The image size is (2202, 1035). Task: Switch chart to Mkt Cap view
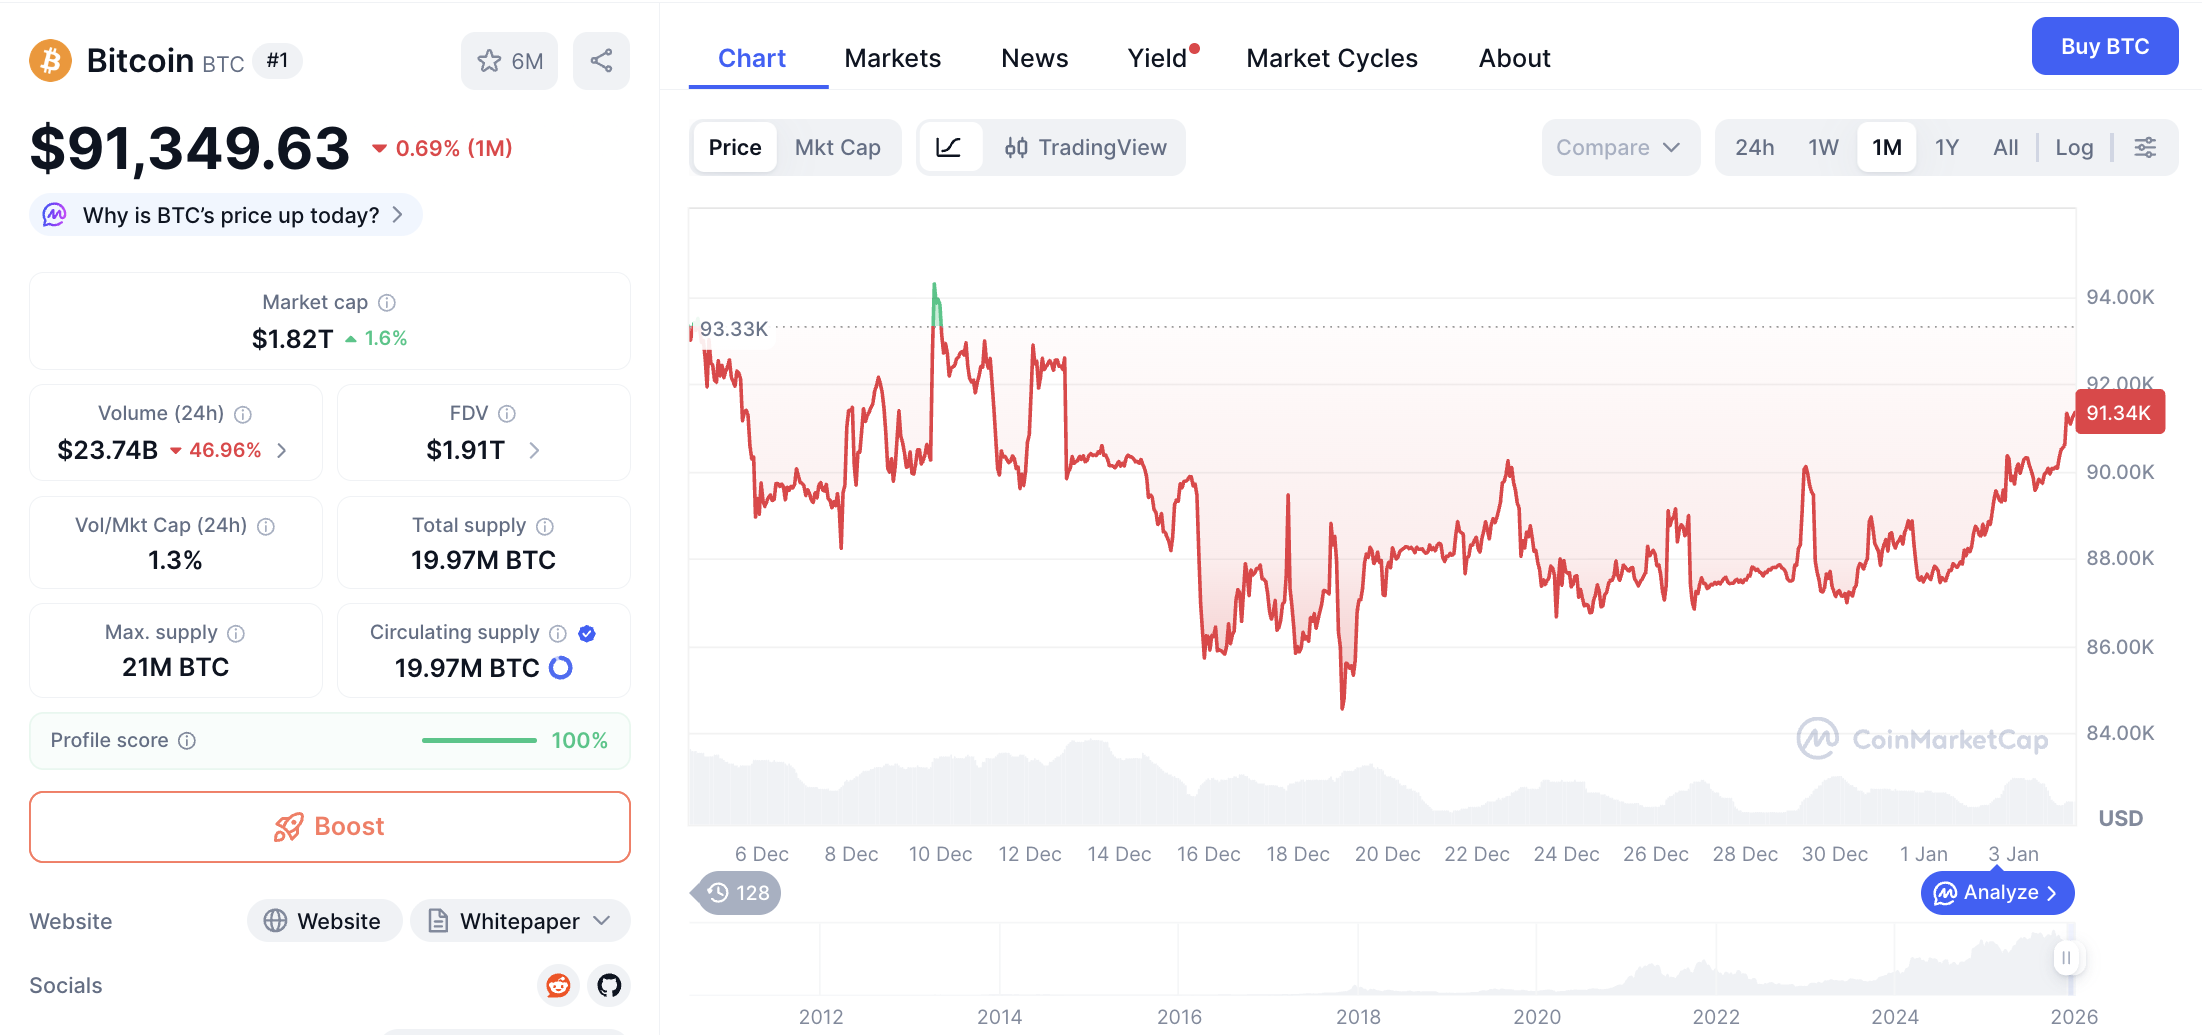[x=837, y=148]
